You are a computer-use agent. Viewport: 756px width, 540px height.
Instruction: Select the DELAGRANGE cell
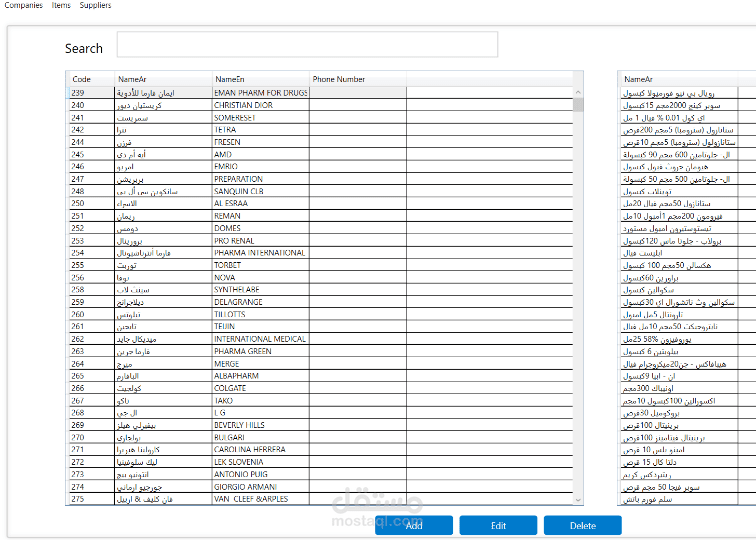(x=261, y=302)
